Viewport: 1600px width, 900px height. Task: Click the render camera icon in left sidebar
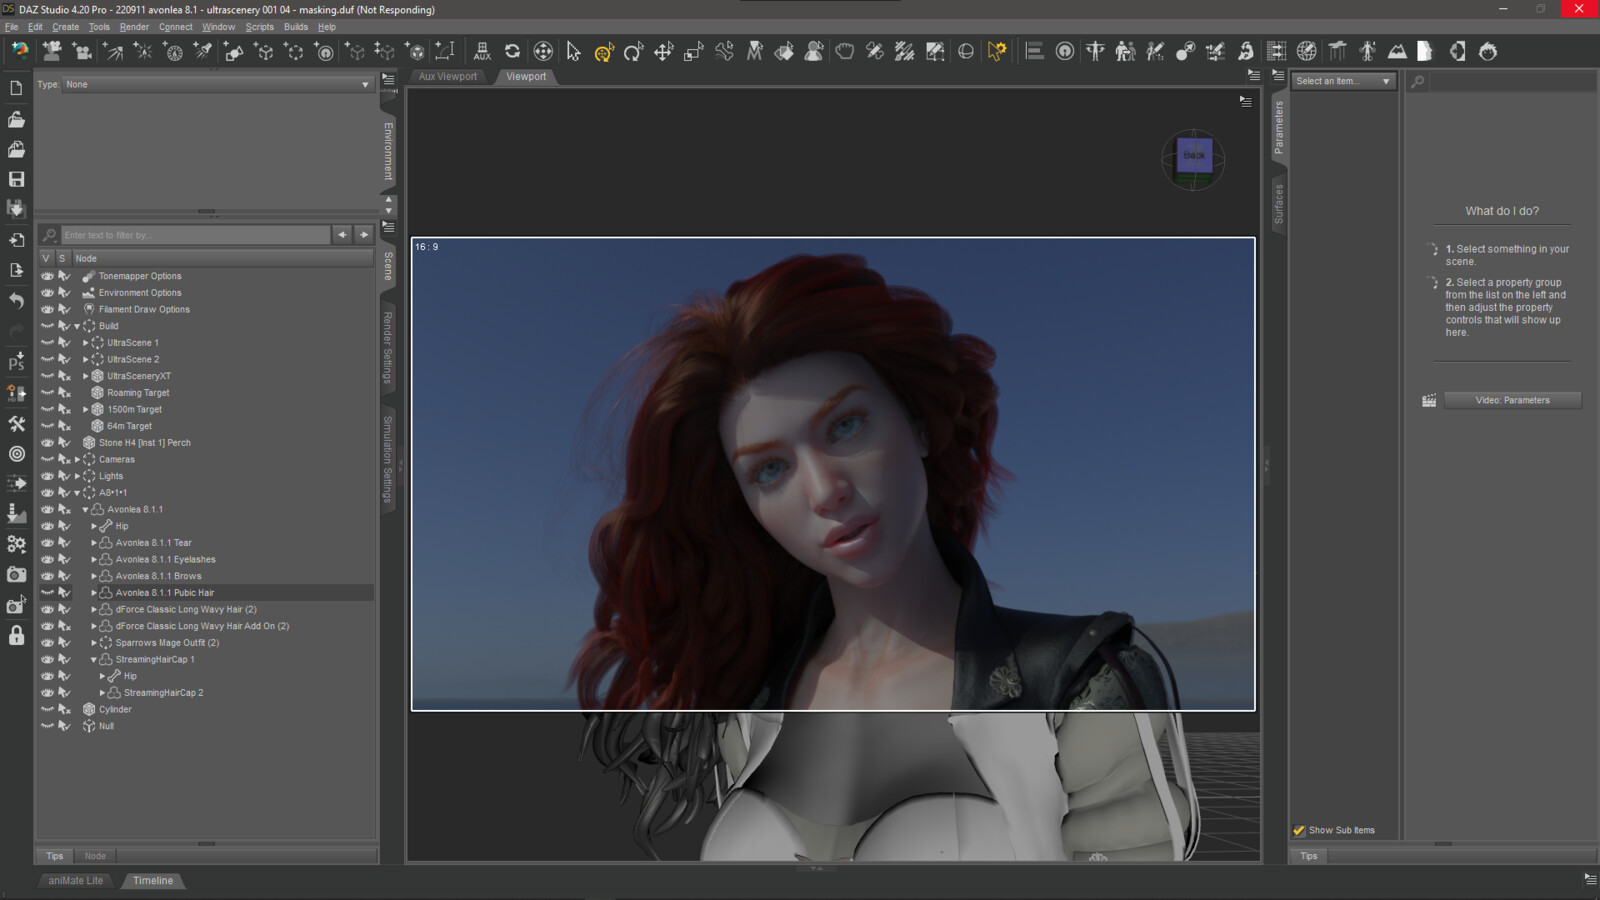click(16, 574)
